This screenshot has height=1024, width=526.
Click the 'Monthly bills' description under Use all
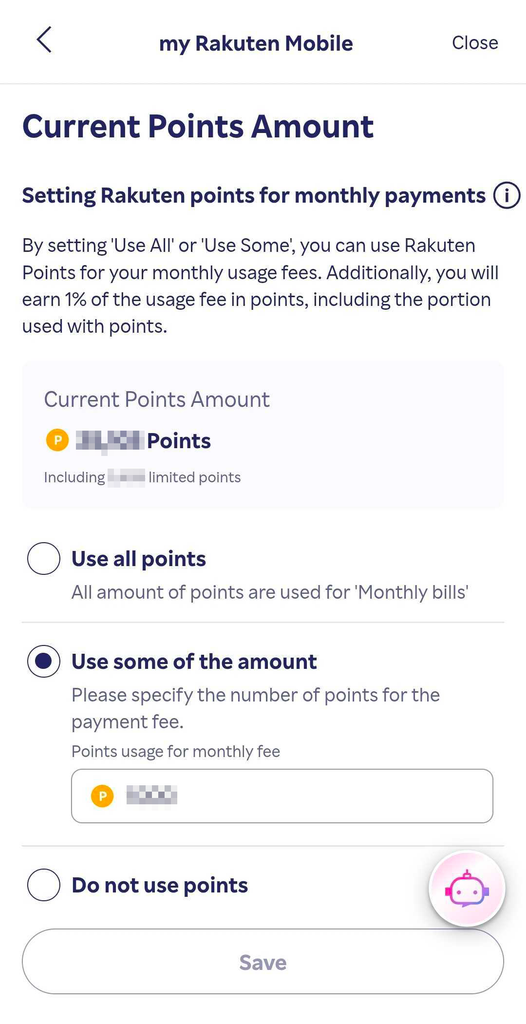(x=269, y=594)
